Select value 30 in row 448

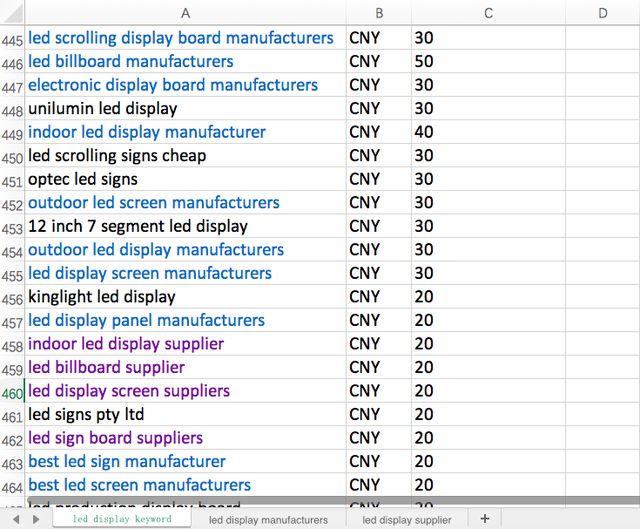489,109
